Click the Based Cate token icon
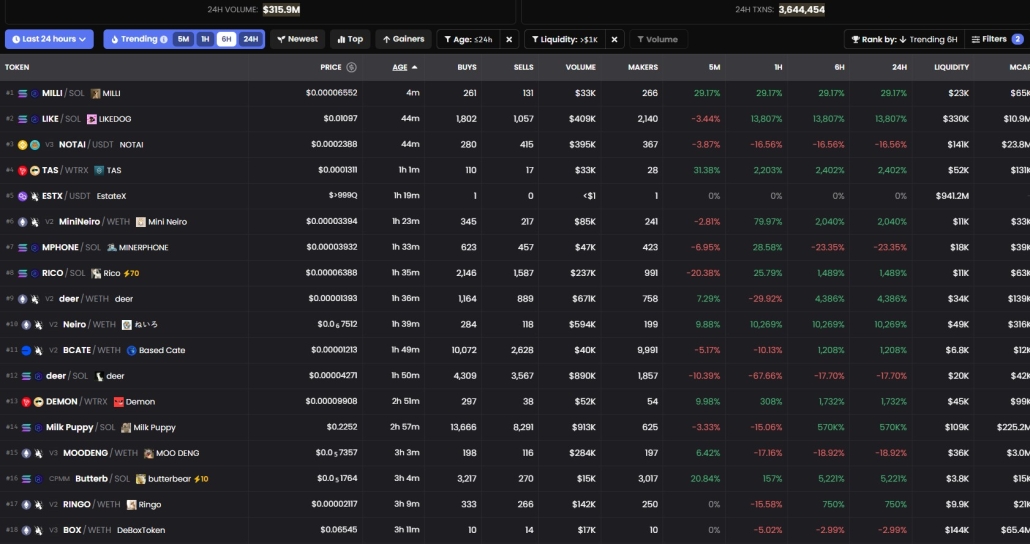 (x=131, y=350)
